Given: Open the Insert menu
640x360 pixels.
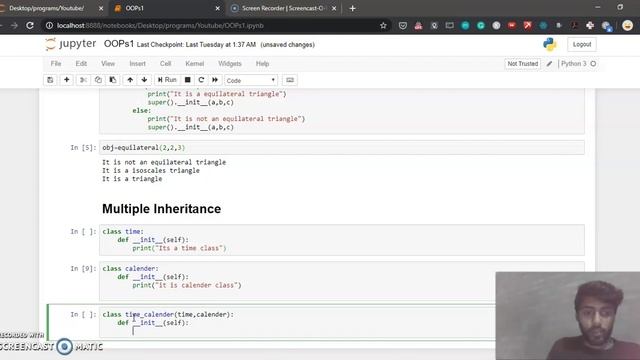Looking at the screenshot, I should (x=138, y=64).
